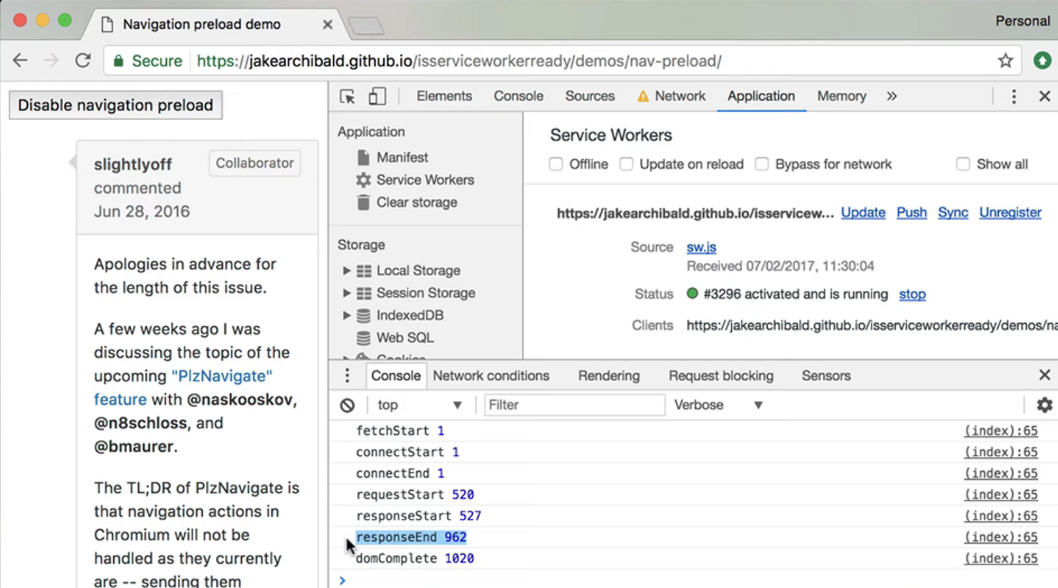Close the console drawer
Viewport: 1058px width, 588px height.
coord(1045,375)
